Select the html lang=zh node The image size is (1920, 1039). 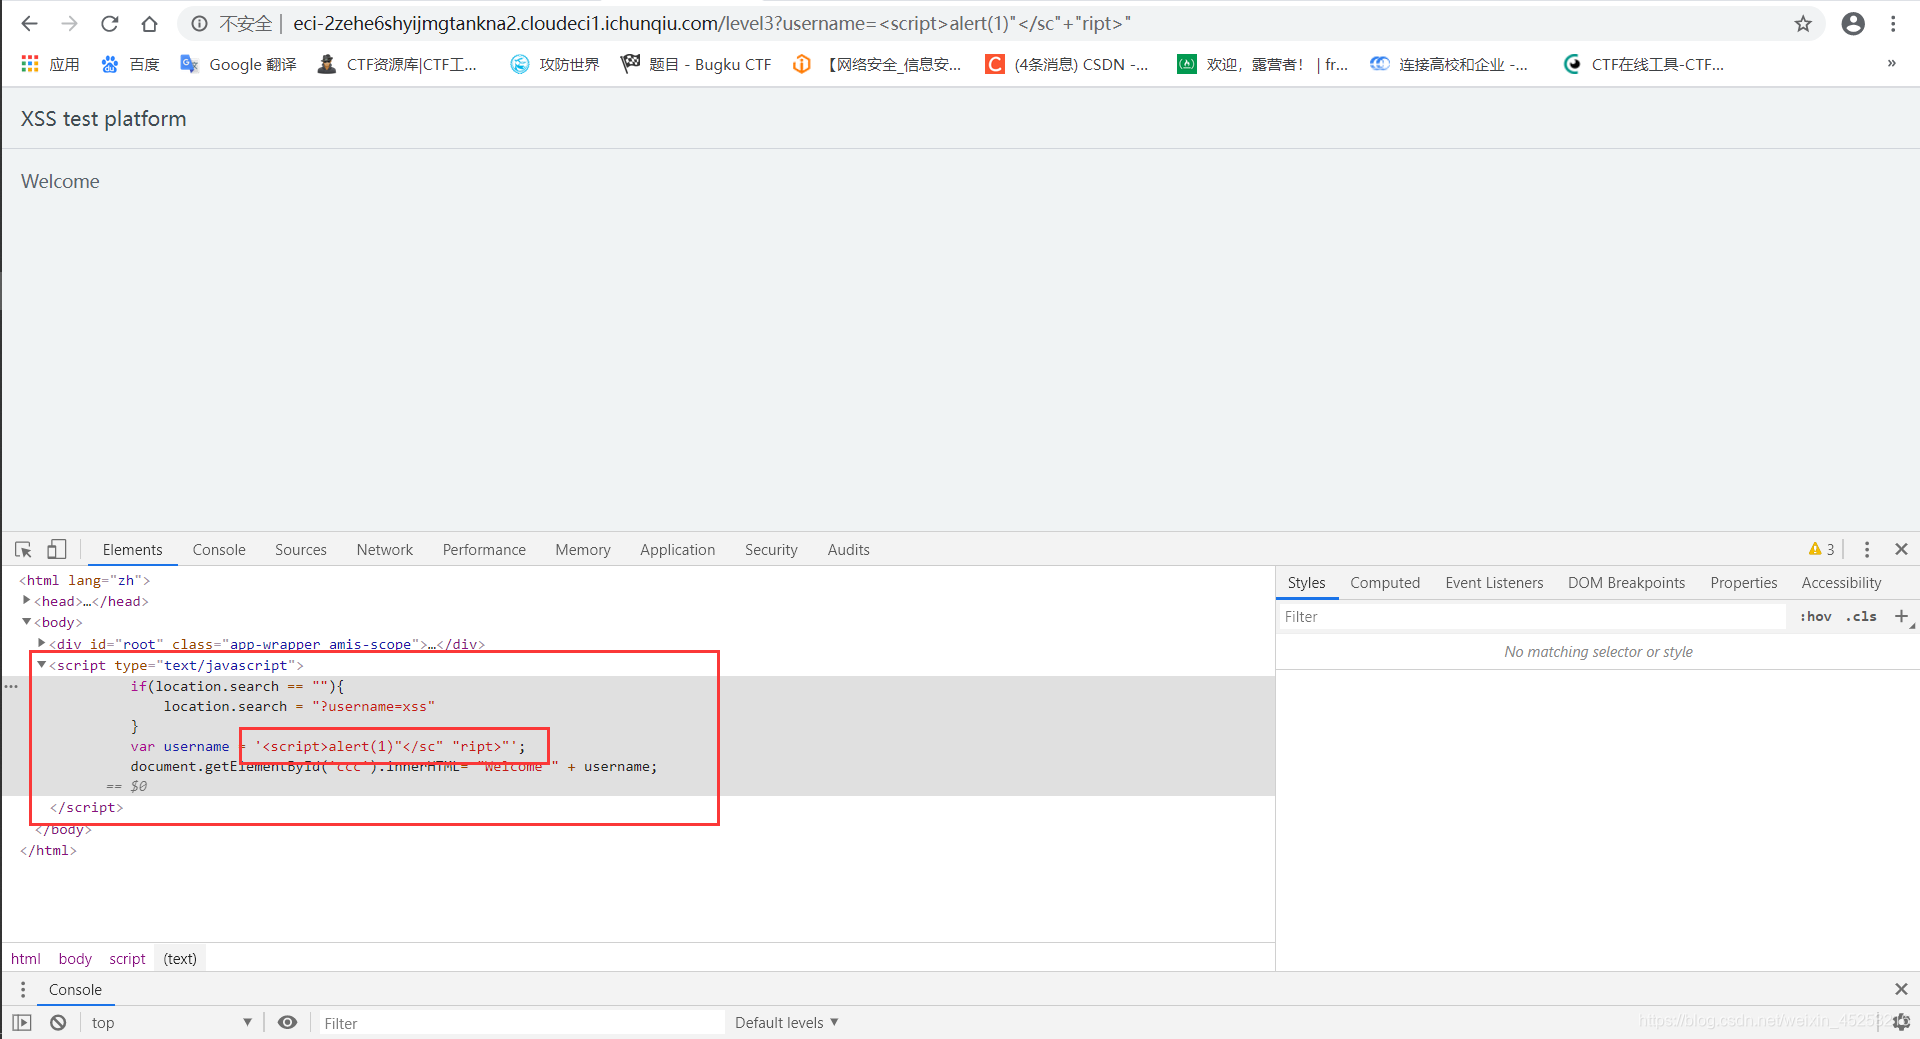(85, 580)
